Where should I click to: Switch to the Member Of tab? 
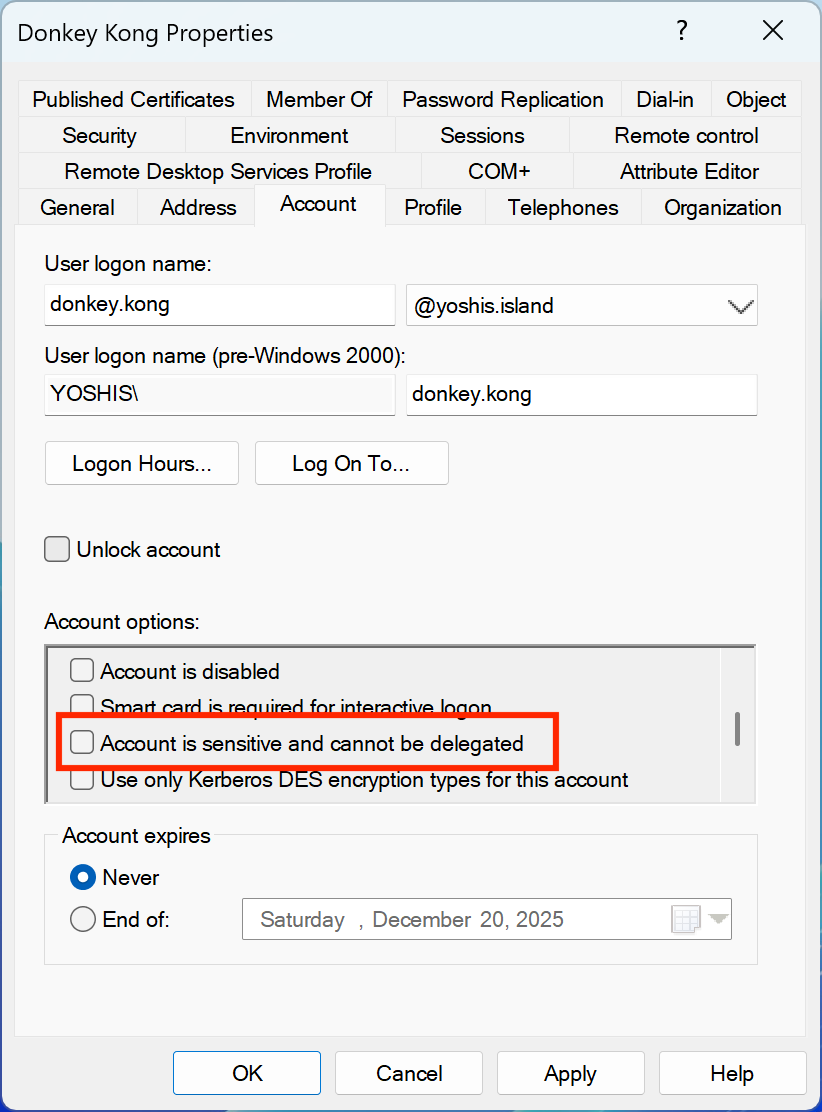319,100
